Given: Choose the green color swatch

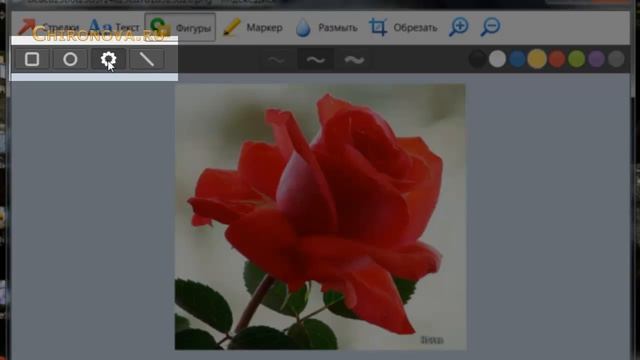Looking at the screenshot, I should [577, 59].
